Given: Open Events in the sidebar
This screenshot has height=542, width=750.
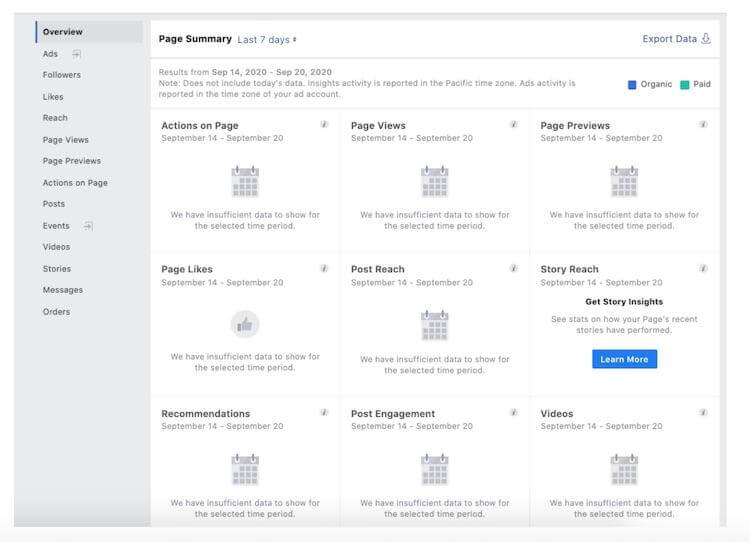Looking at the screenshot, I should click(56, 226).
